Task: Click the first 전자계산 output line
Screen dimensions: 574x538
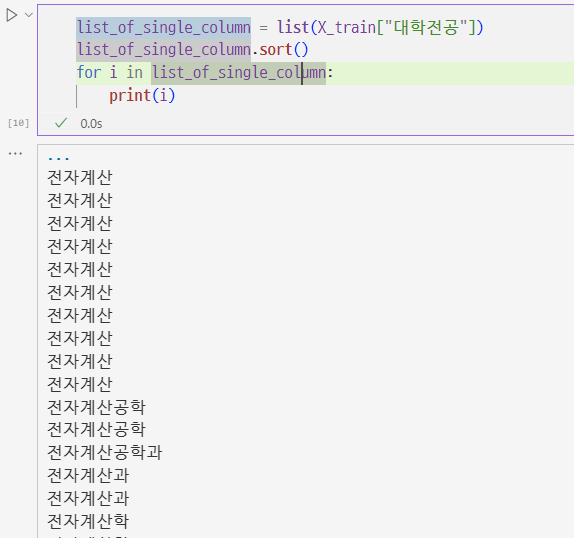Action: [79, 178]
